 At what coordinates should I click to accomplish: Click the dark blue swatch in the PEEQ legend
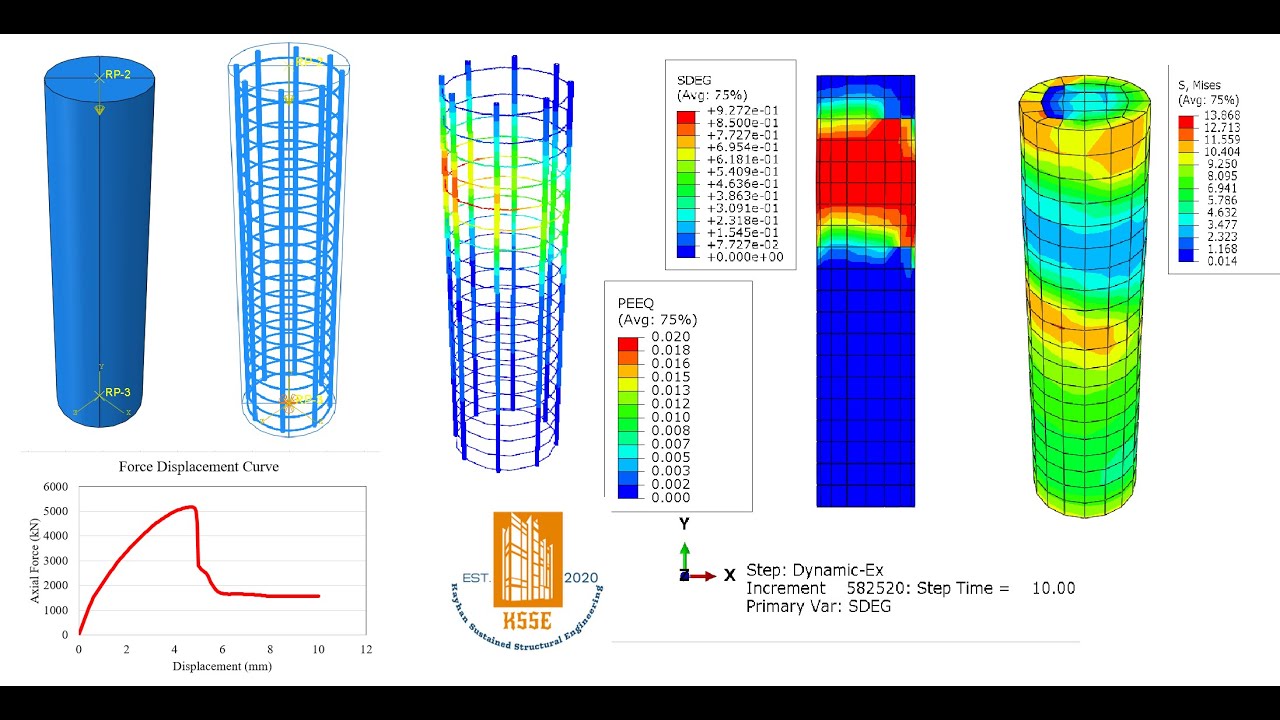pyautogui.click(x=627, y=491)
